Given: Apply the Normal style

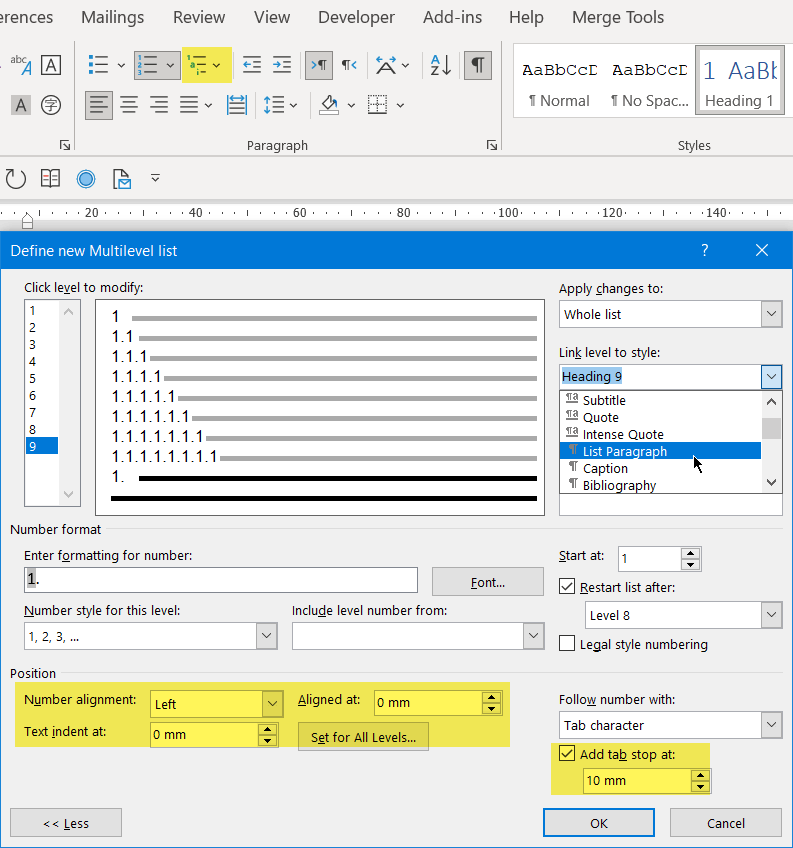Looking at the screenshot, I should coord(559,81).
